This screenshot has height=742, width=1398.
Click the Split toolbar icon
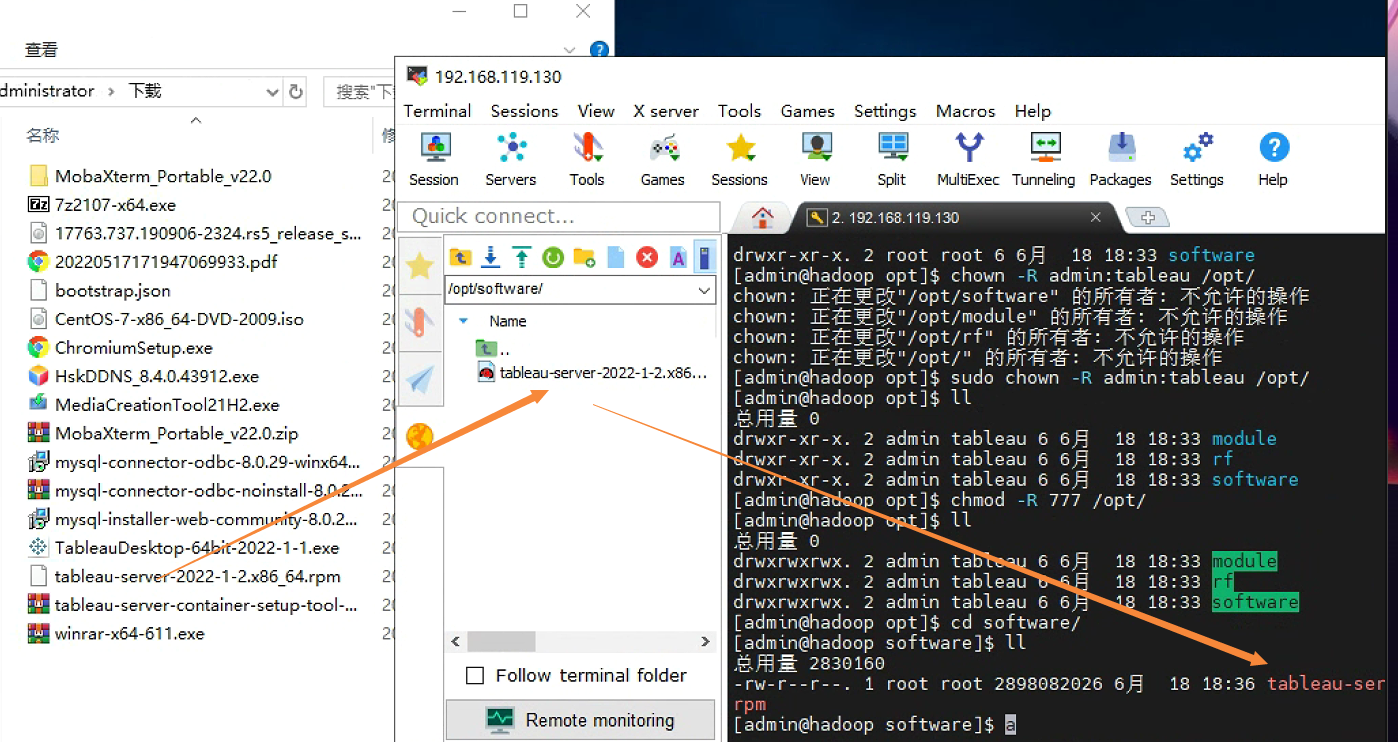pos(892,159)
